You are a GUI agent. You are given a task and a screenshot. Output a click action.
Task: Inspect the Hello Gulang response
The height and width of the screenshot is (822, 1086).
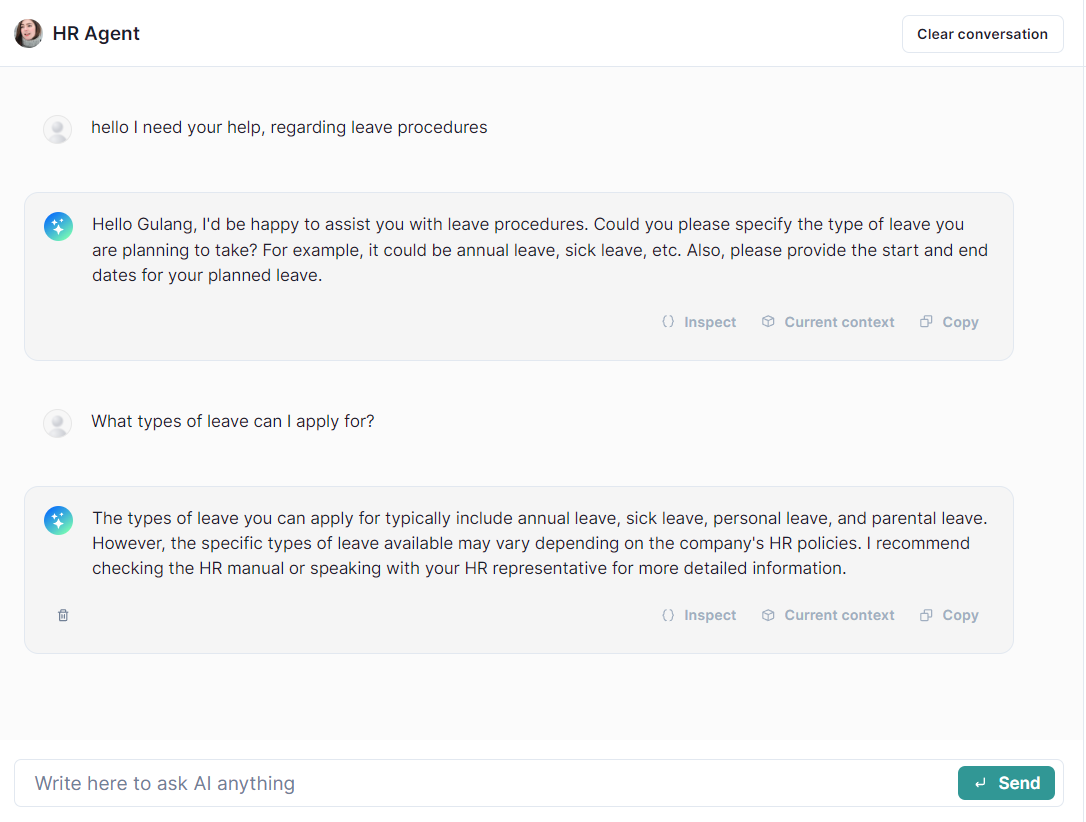699,322
